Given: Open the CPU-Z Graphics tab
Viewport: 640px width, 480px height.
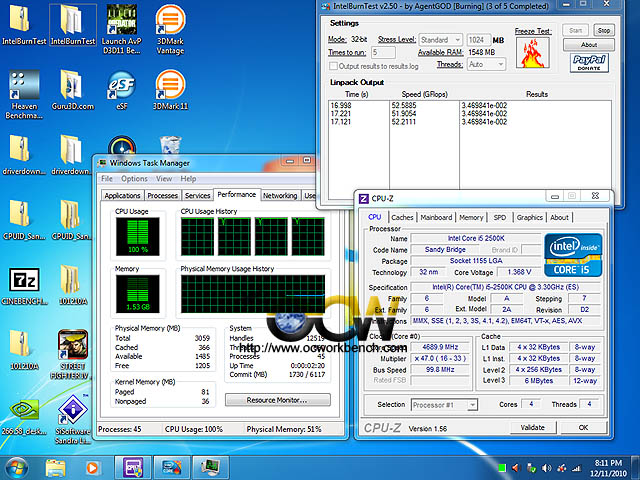Looking at the screenshot, I should point(529,218).
